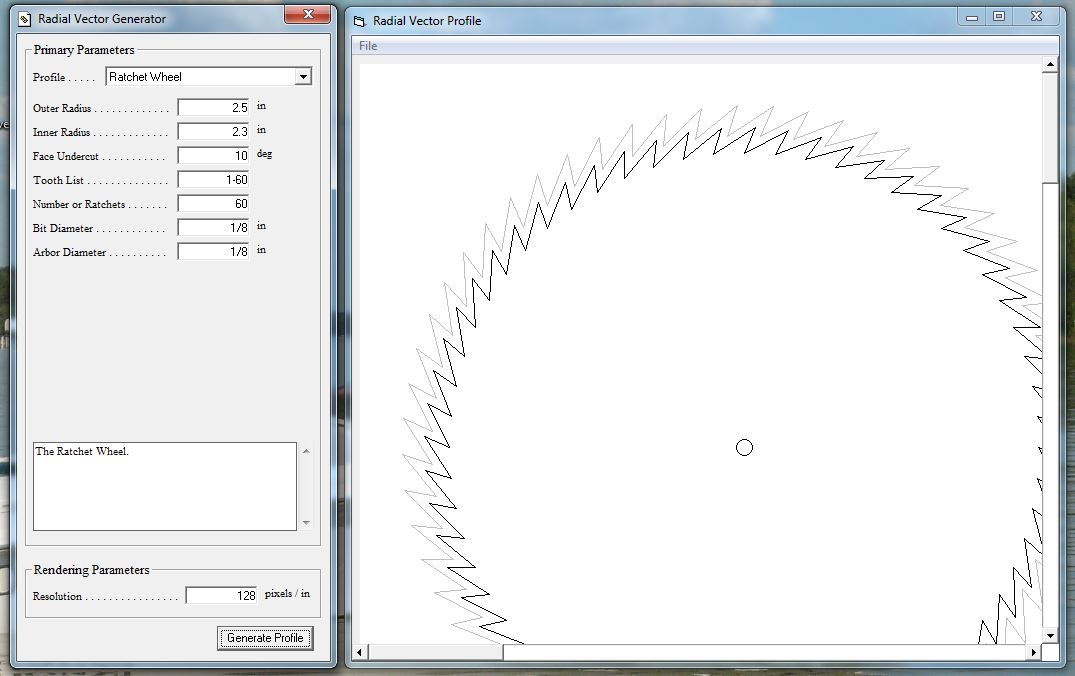This screenshot has width=1075, height=676.
Task: Edit the Arbor Diameter field
Action: [213, 252]
